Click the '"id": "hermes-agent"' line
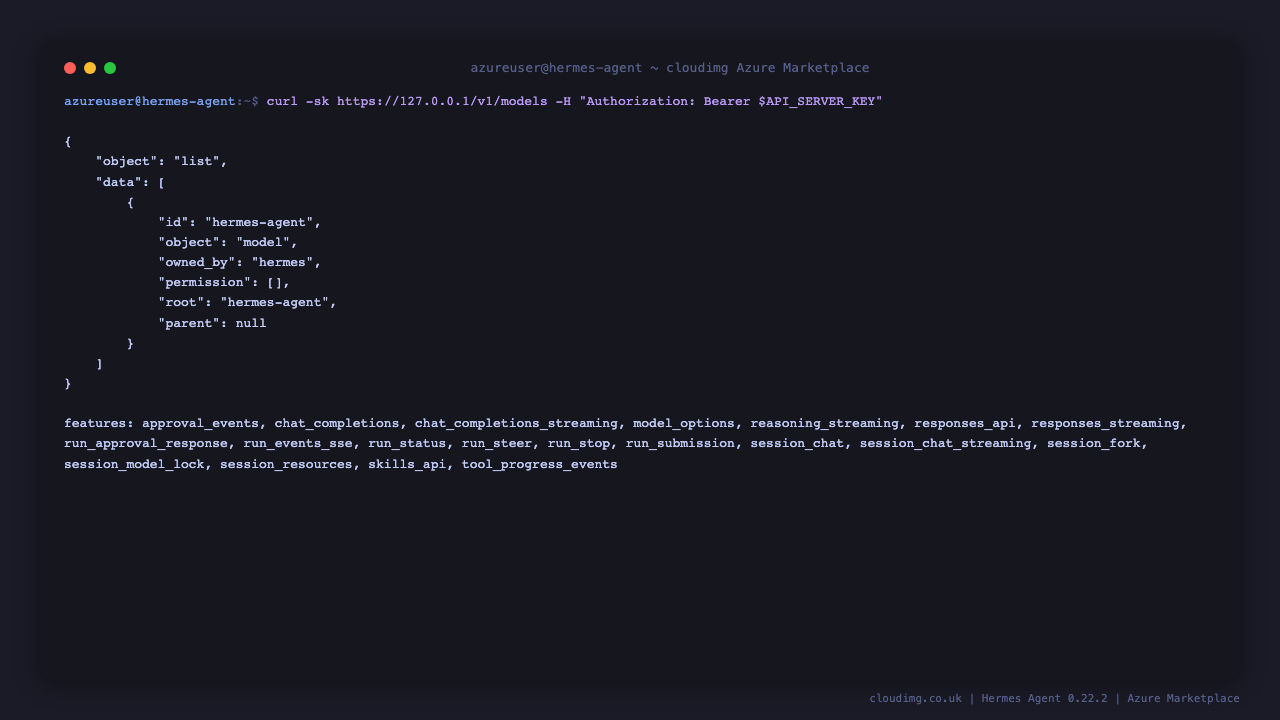This screenshot has width=1280, height=720. (x=239, y=222)
